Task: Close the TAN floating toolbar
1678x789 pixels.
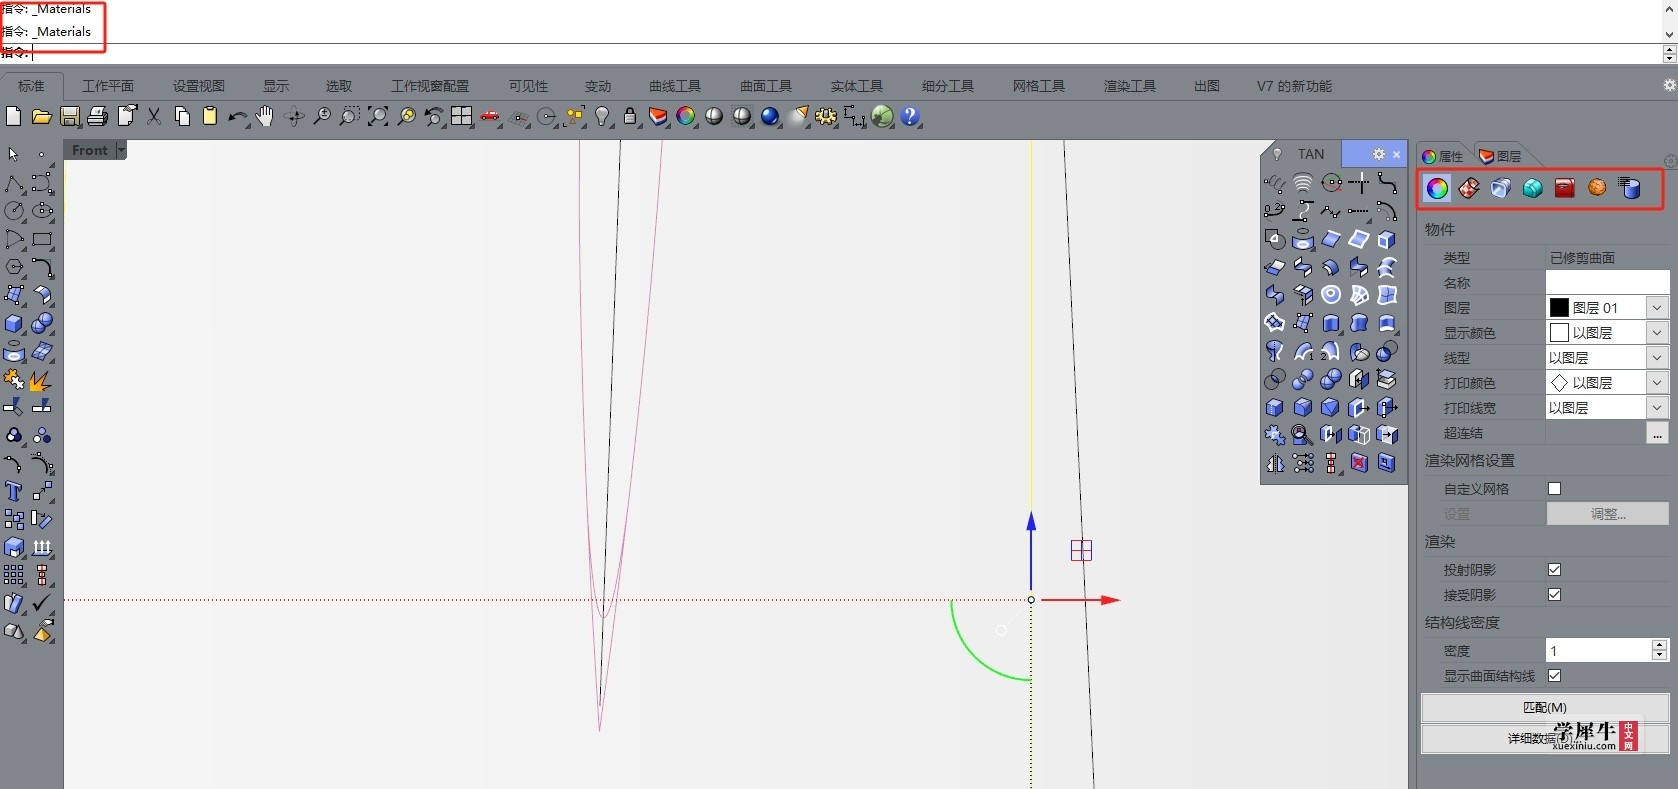Action: [x=1397, y=154]
